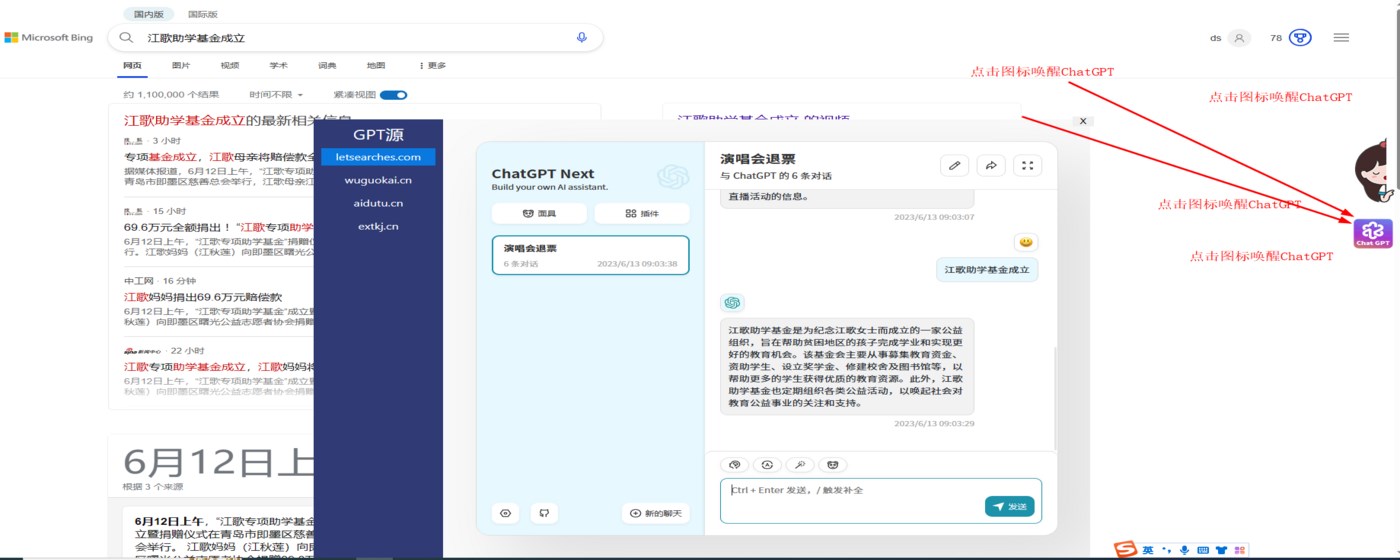Select the 国内版 tab
The height and width of the screenshot is (560, 1400).
149,14
